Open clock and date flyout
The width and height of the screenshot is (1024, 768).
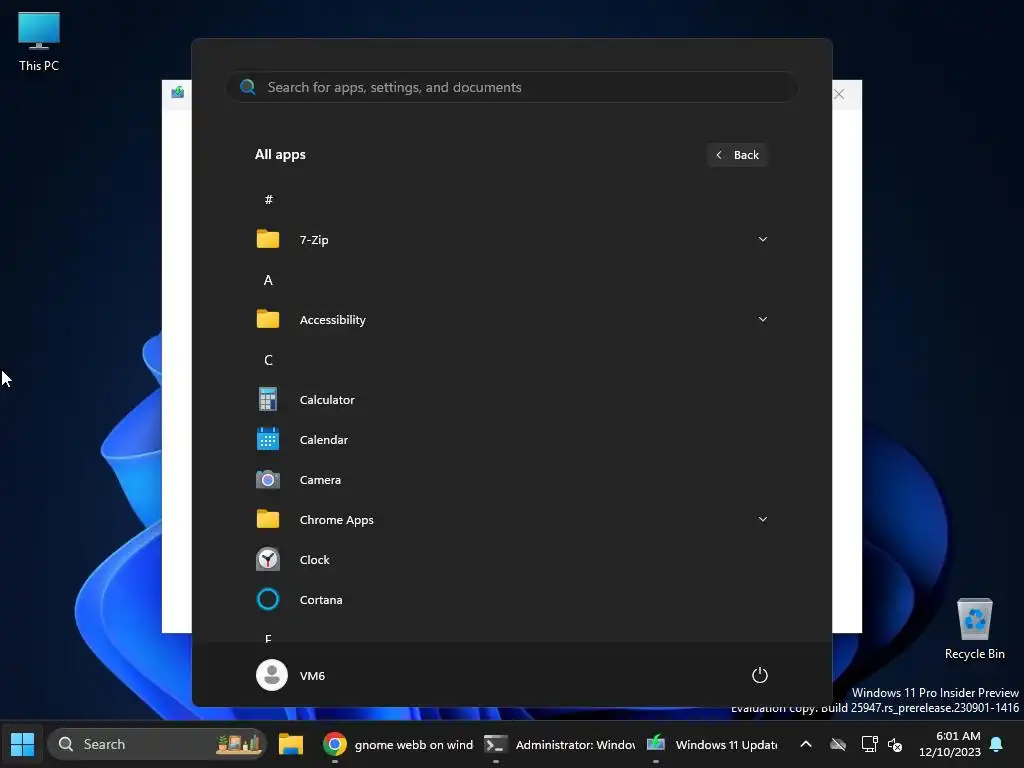(950, 744)
